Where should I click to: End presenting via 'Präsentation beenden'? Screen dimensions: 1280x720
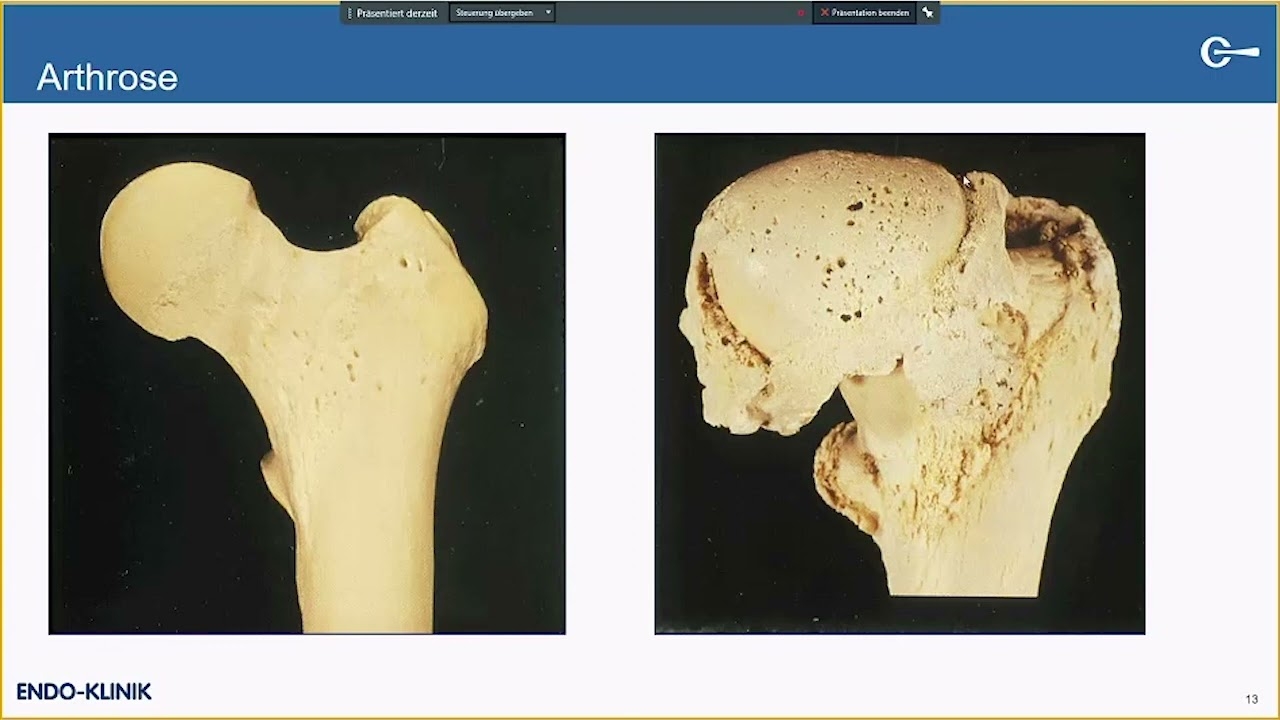(866, 12)
